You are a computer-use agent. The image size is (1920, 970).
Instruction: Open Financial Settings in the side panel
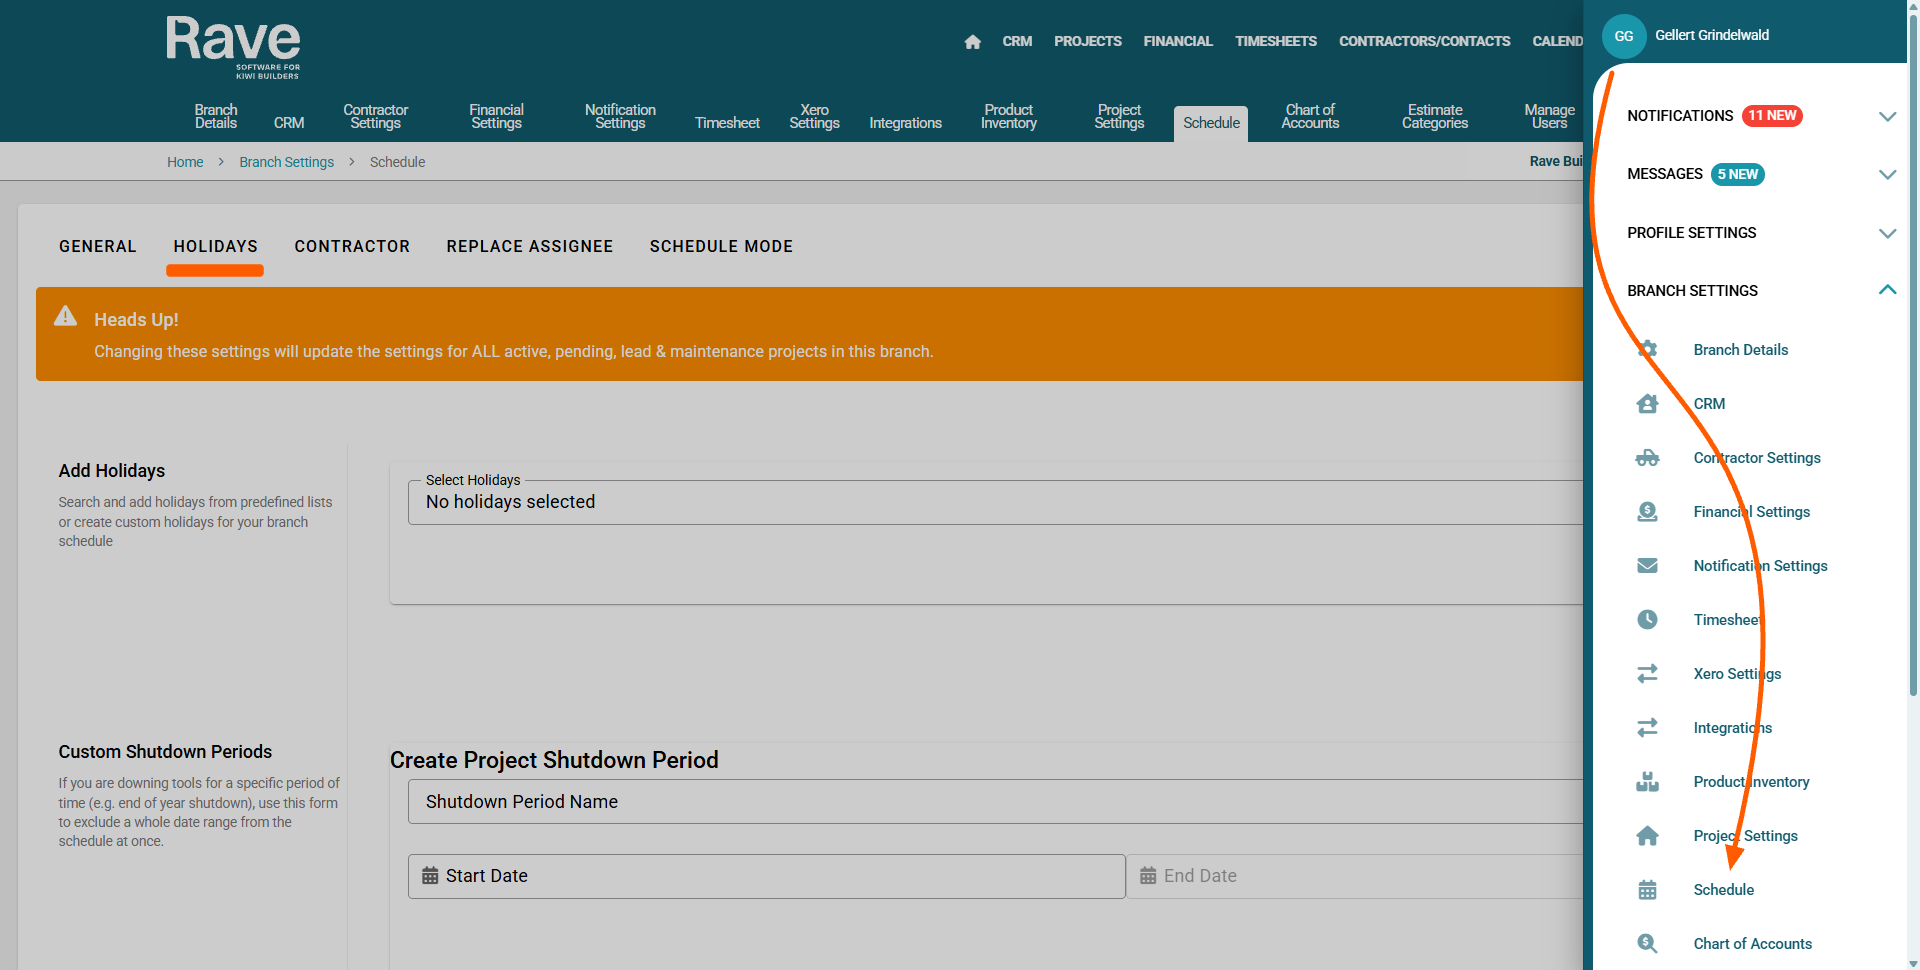tap(1751, 512)
